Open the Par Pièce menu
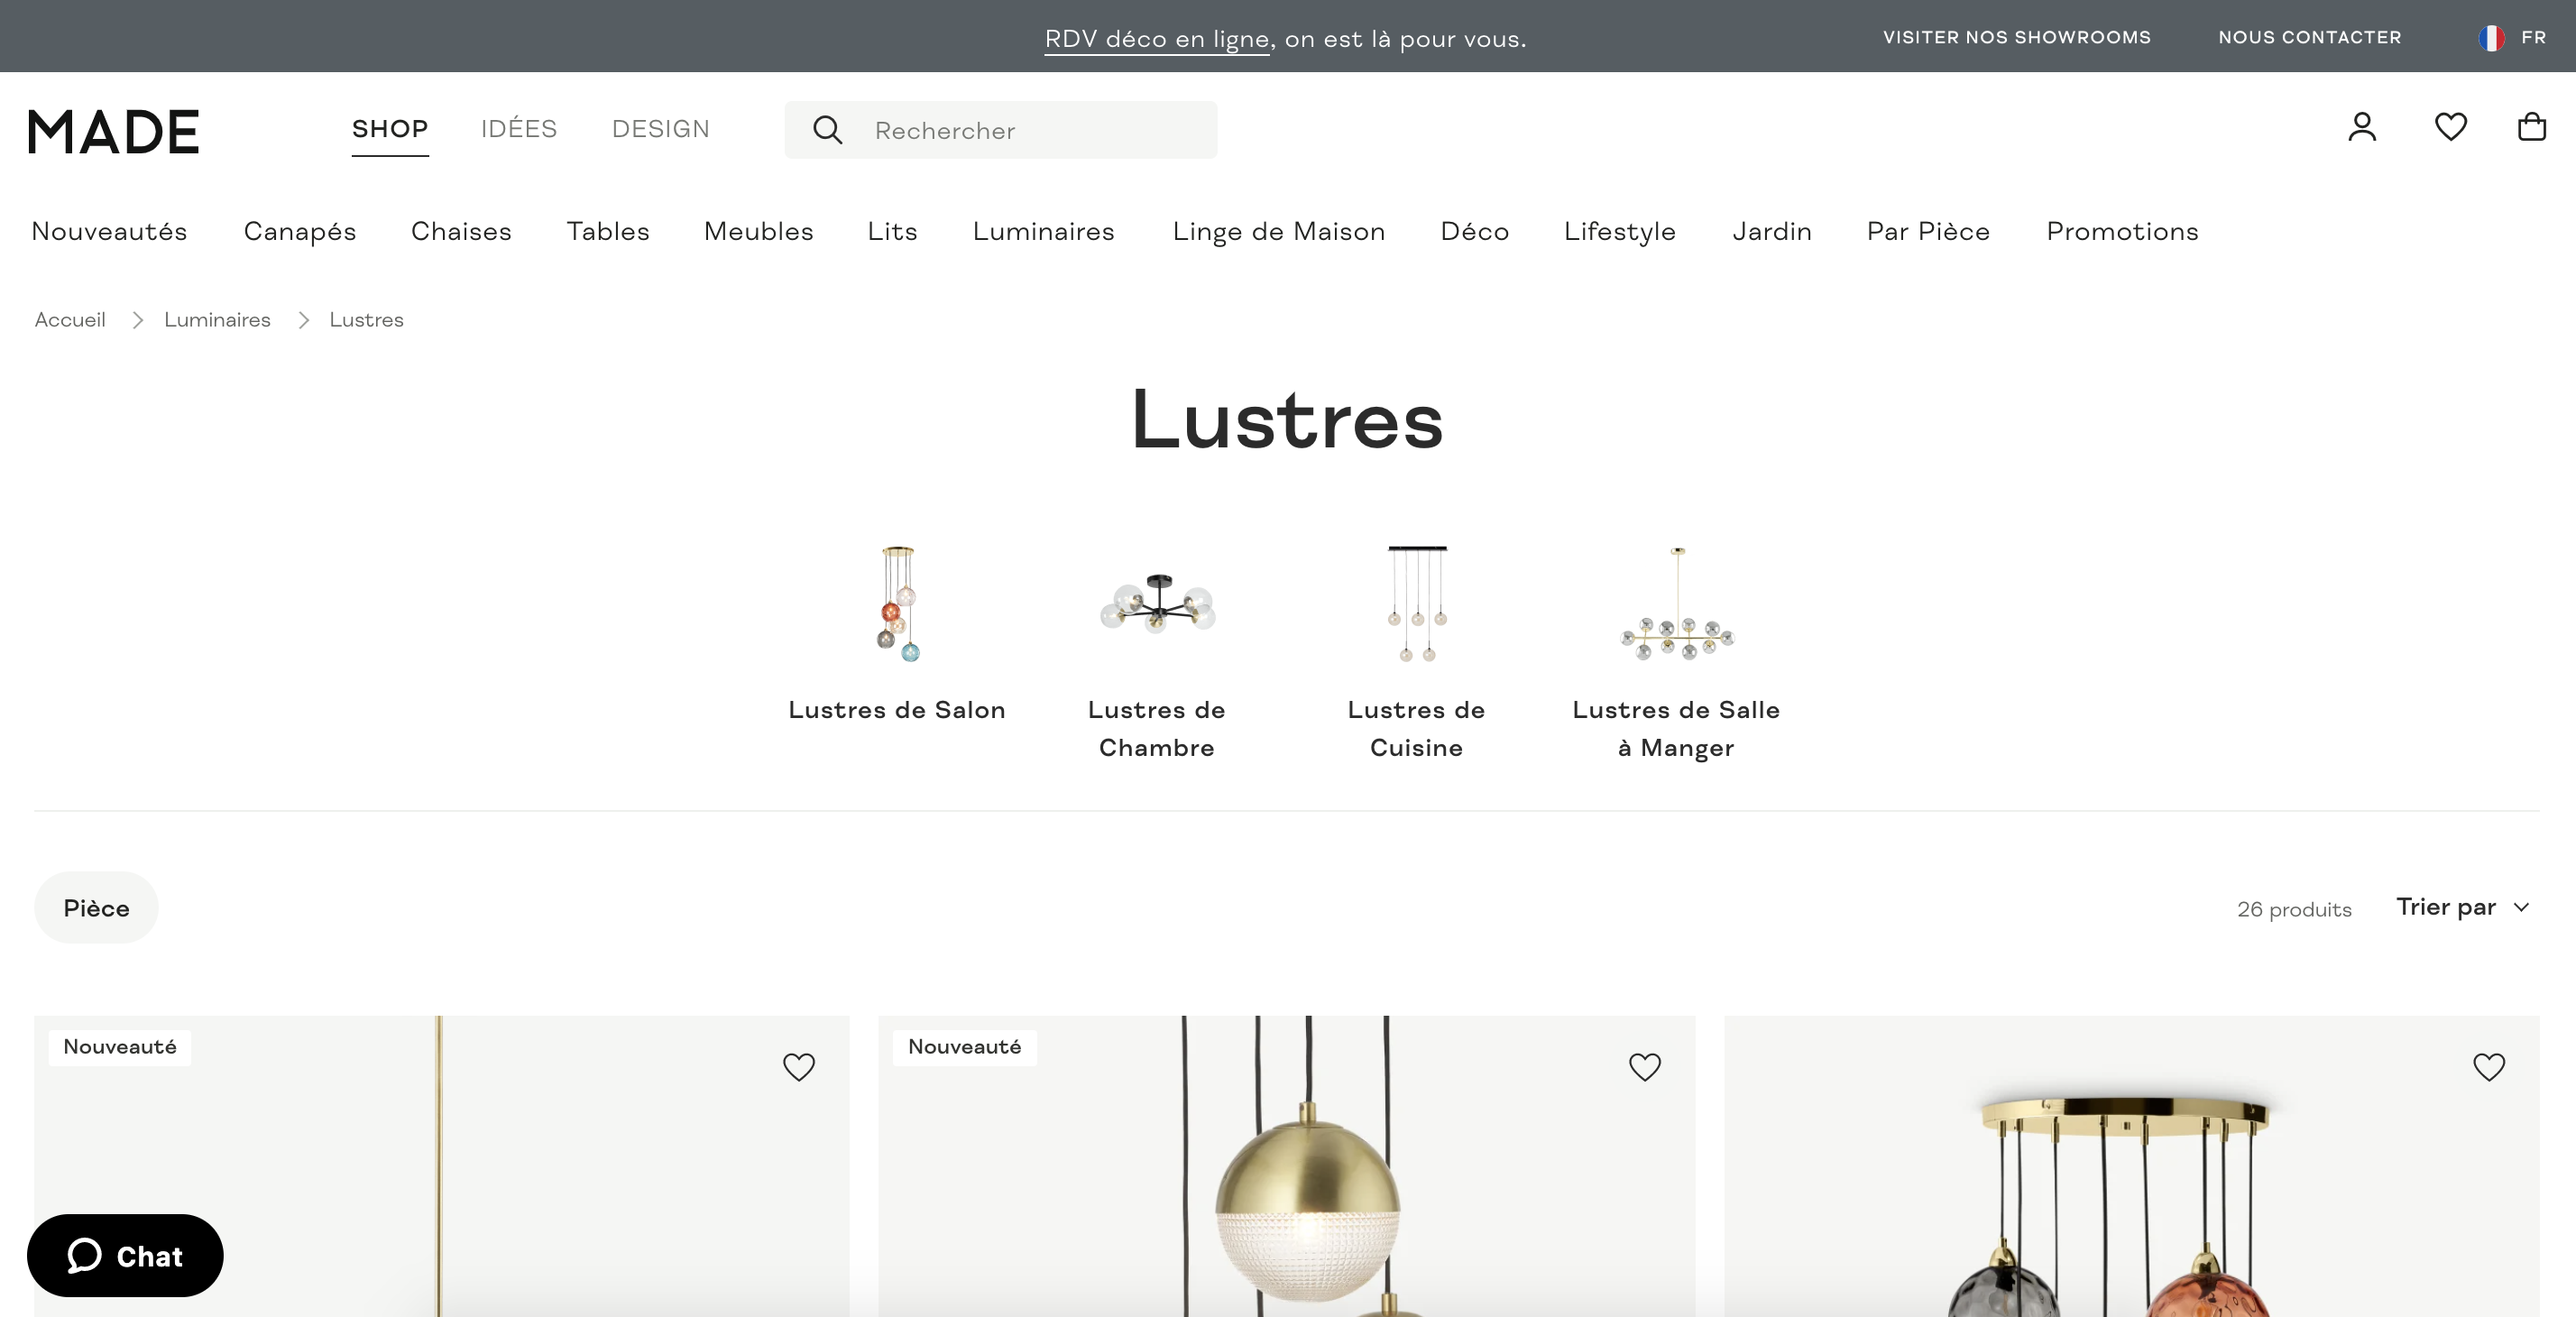The width and height of the screenshot is (2576, 1317). [x=1928, y=231]
